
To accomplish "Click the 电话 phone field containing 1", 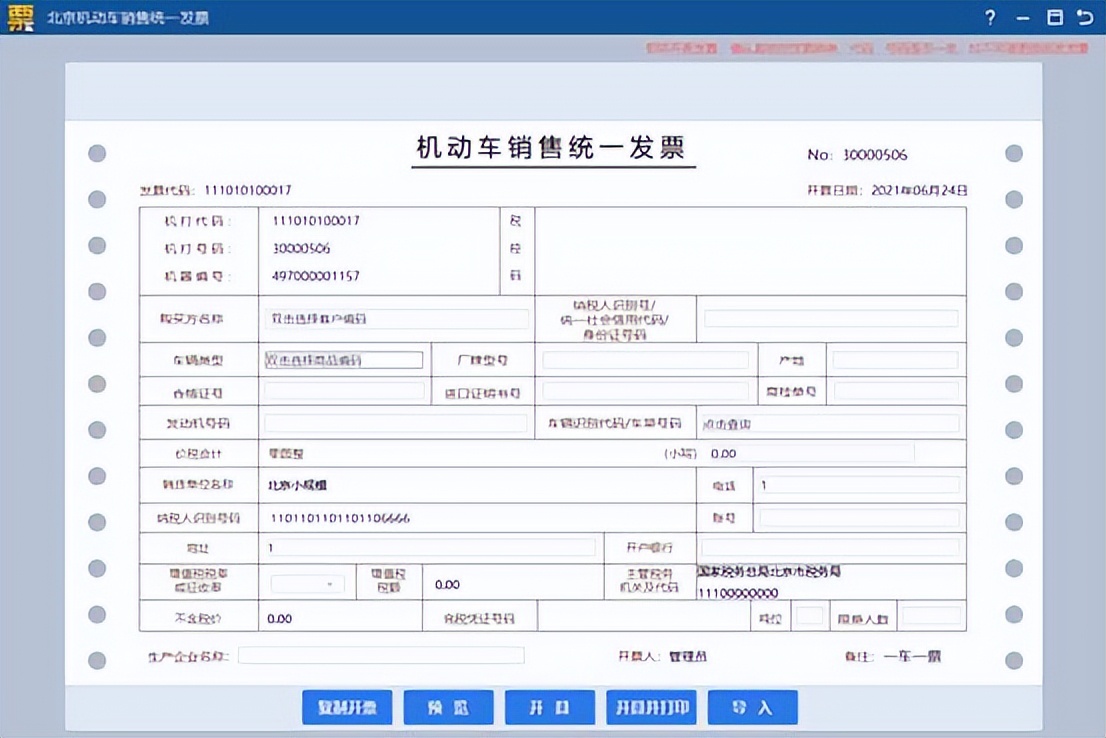I will click(861, 485).
